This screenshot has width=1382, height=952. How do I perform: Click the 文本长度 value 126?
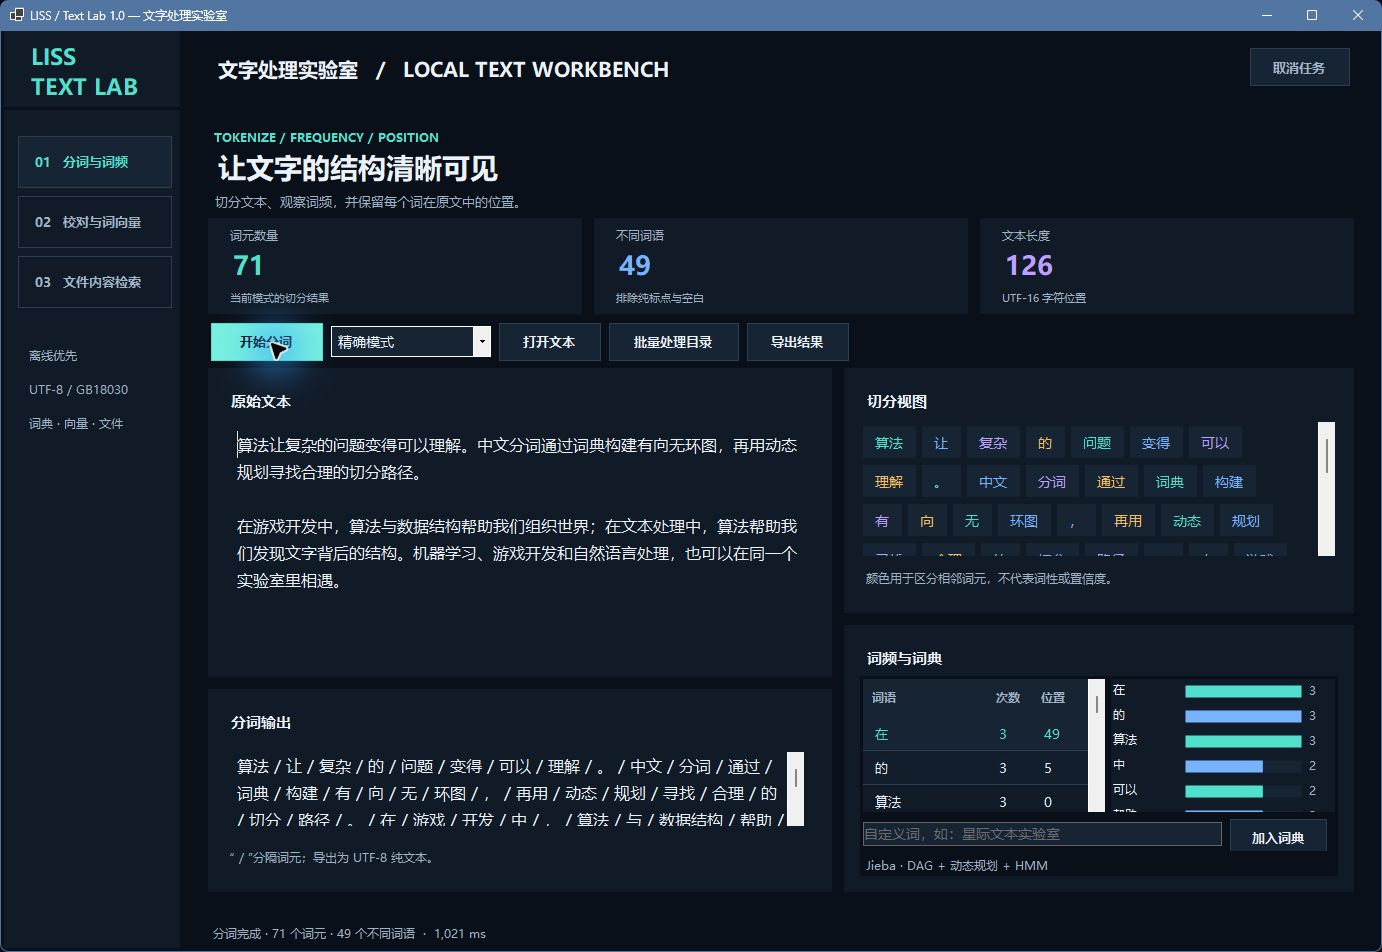[1029, 265]
